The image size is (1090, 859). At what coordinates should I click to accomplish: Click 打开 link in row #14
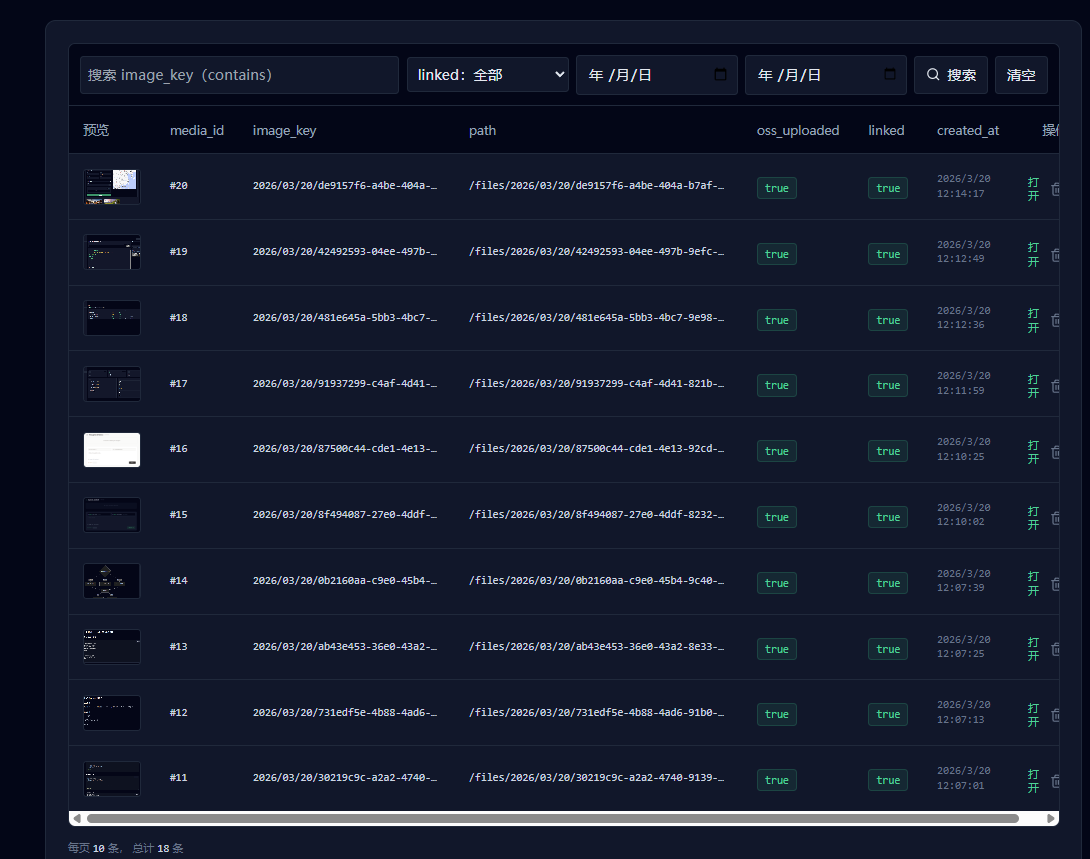[1034, 583]
